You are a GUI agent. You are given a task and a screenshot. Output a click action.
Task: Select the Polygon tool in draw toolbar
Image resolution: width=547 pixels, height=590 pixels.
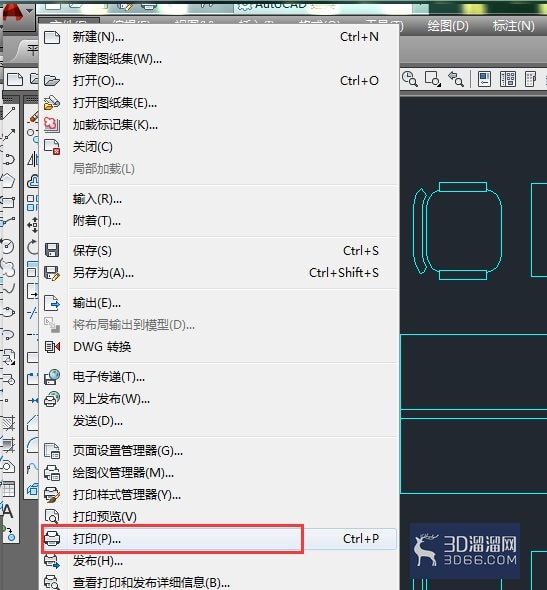point(9,180)
